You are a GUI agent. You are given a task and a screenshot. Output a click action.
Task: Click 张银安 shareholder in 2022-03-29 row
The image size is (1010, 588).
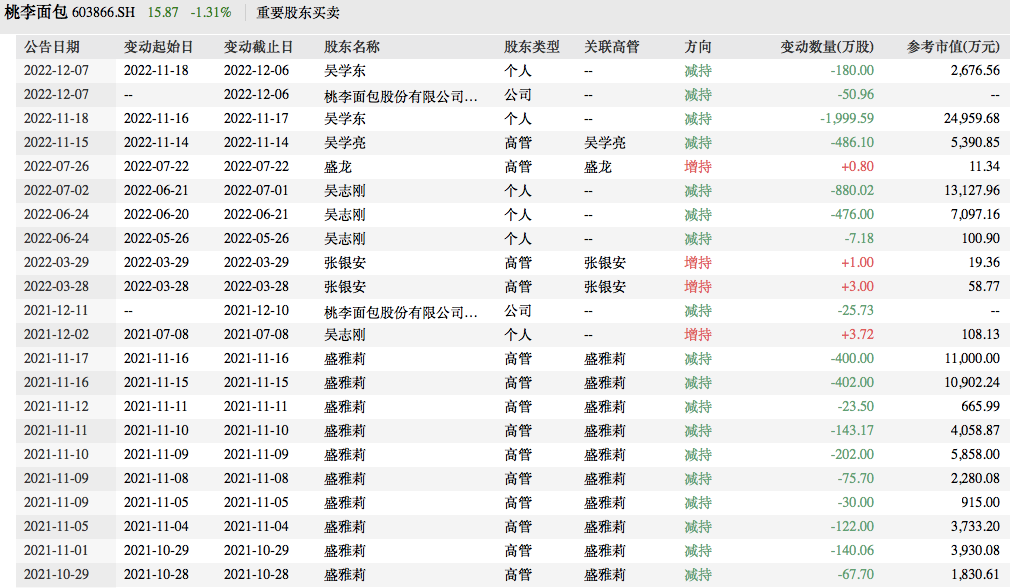345,263
